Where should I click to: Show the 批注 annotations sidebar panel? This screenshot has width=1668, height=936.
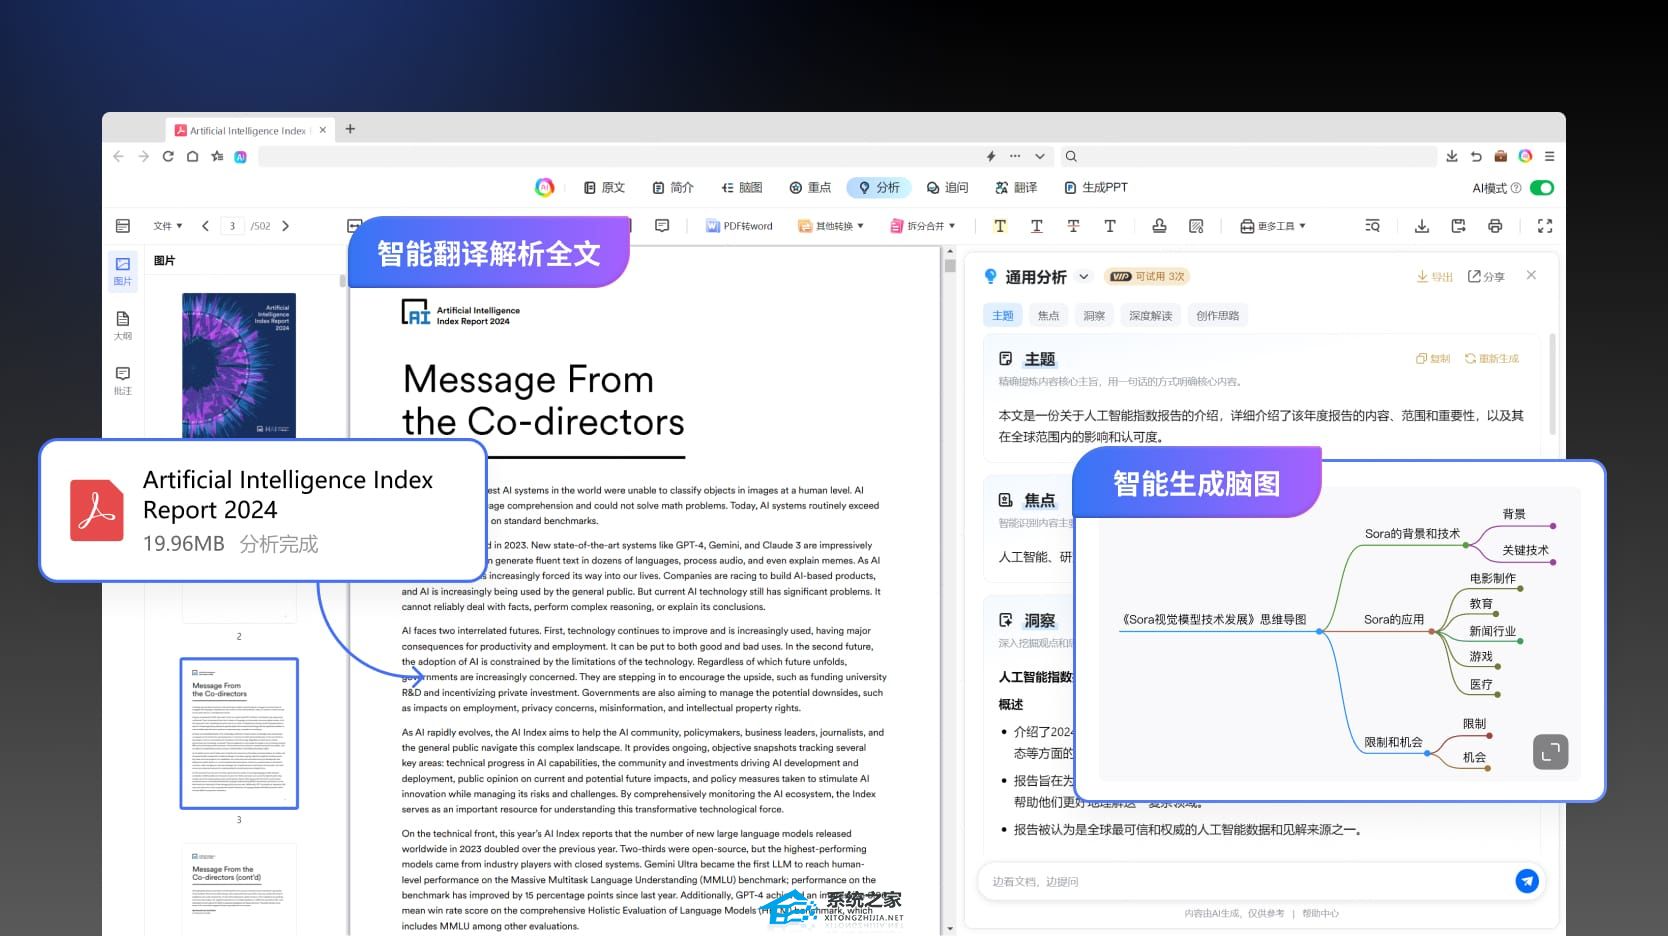[x=123, y=380]
